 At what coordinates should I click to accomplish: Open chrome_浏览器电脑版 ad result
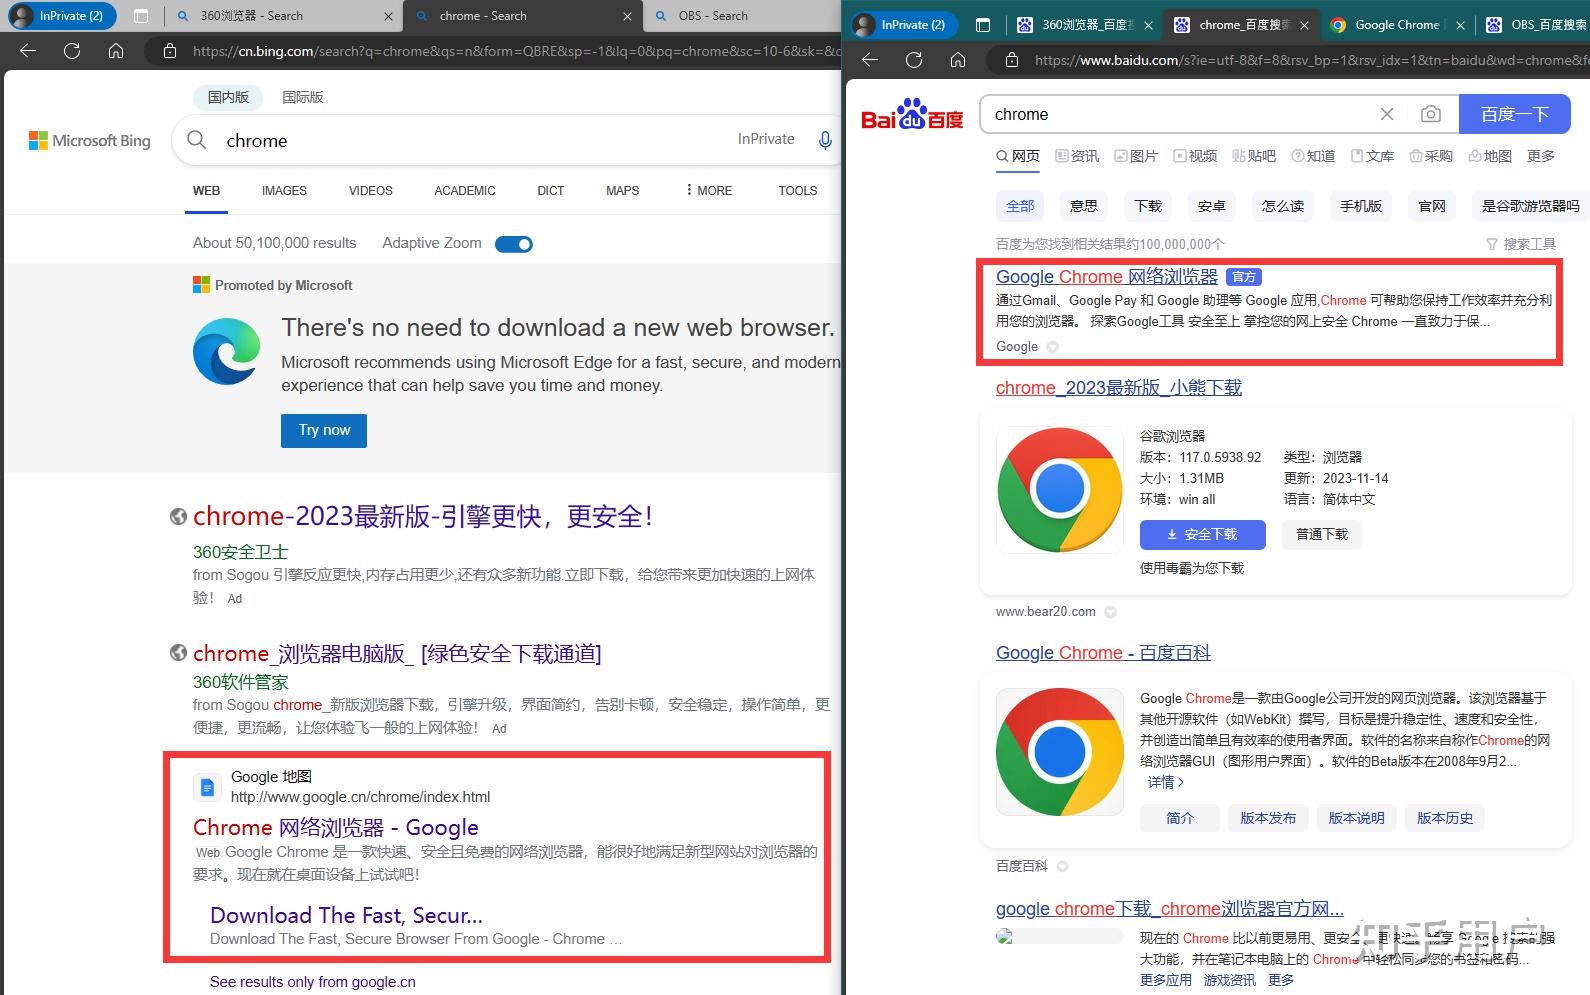[x=397, y=653]
